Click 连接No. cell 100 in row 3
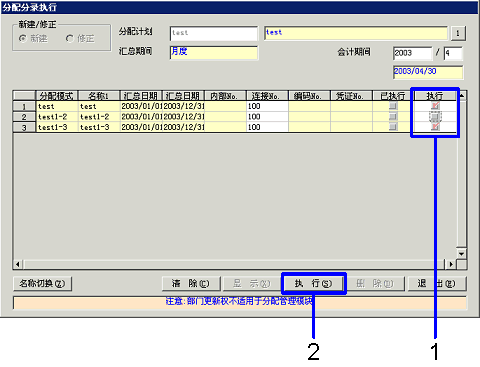Viewport: 480px width, 367px height. pyautogui.click(x=267, y=127)
